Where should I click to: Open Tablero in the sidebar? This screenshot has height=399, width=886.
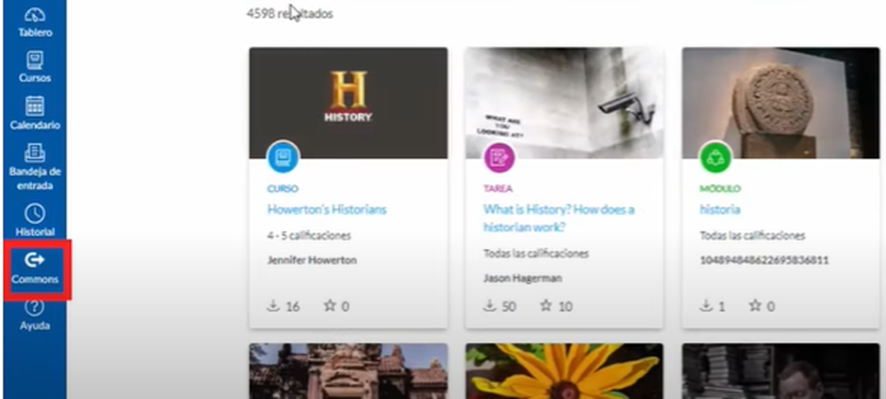pos(35,23)
